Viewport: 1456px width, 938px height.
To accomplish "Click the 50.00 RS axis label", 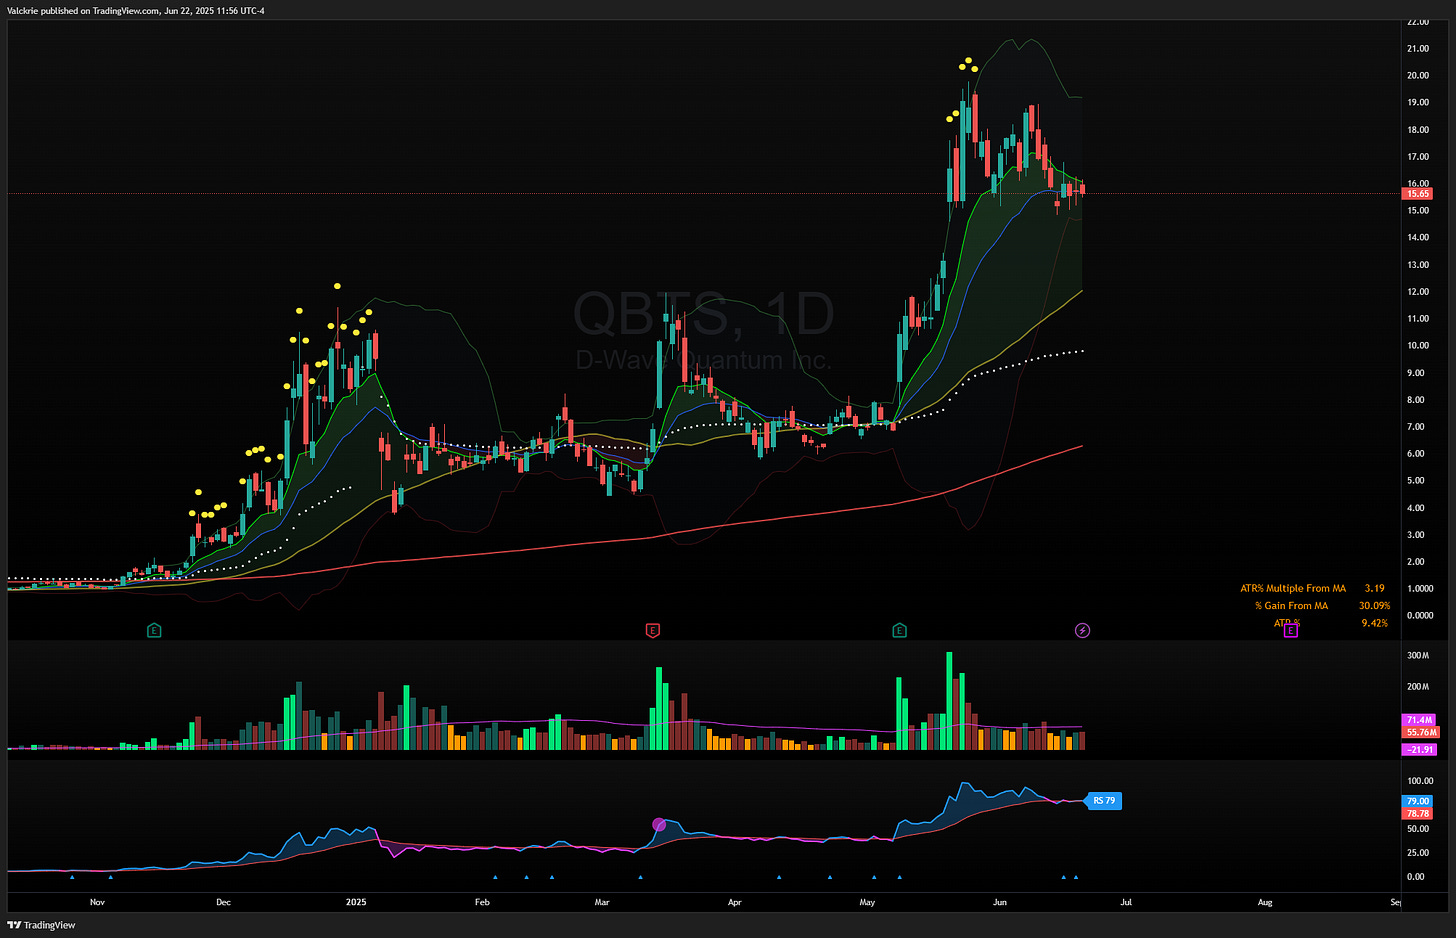I will coord(1418,829).
